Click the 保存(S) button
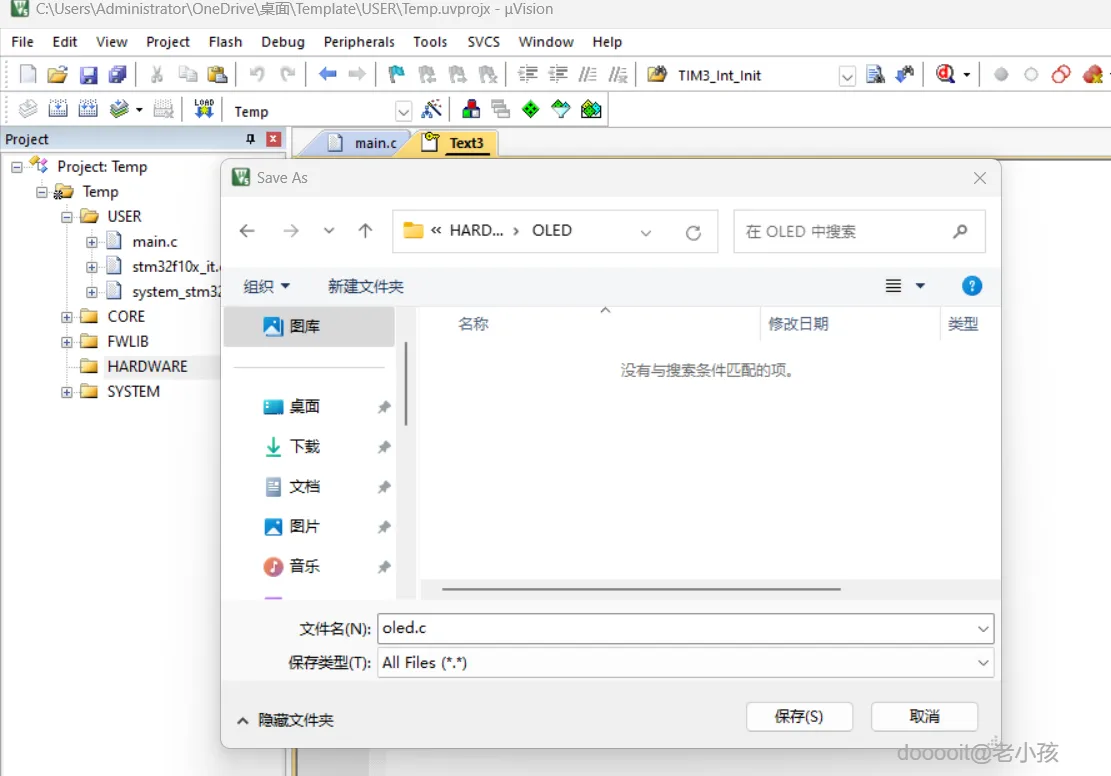The width and height of the screenshot is (1111, 776). tap(799, 716)
